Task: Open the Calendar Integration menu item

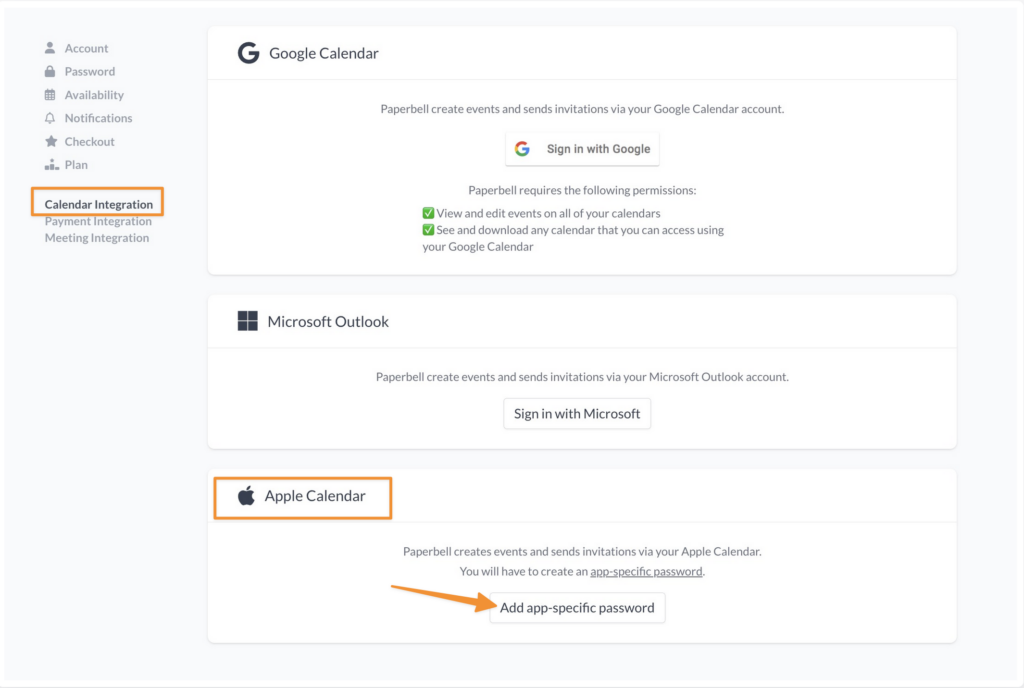Action: coord(98,204)
